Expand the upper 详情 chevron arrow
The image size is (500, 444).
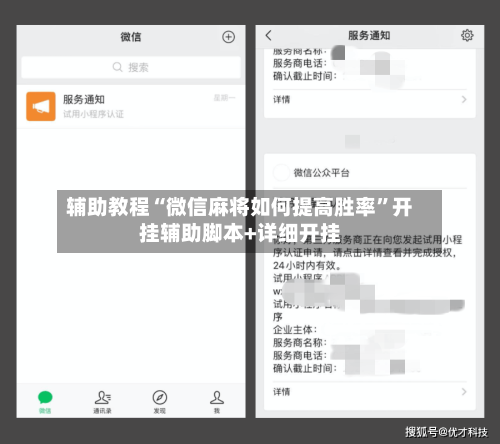(464, 99)
